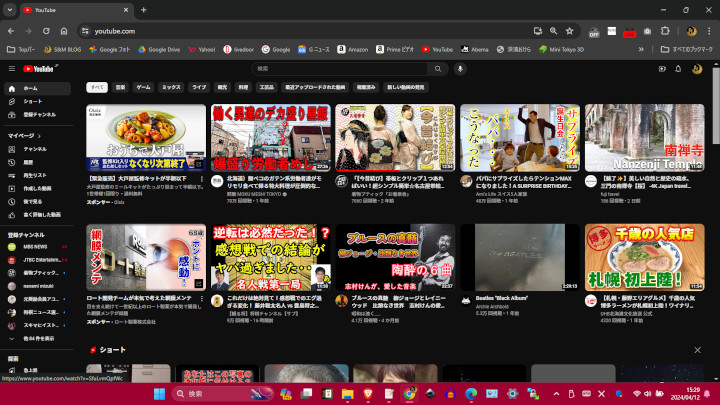The width and height of the screenshot is (720, 405).
Task: Open the Prime ビデオ bookmark
Action: [394, 49]
